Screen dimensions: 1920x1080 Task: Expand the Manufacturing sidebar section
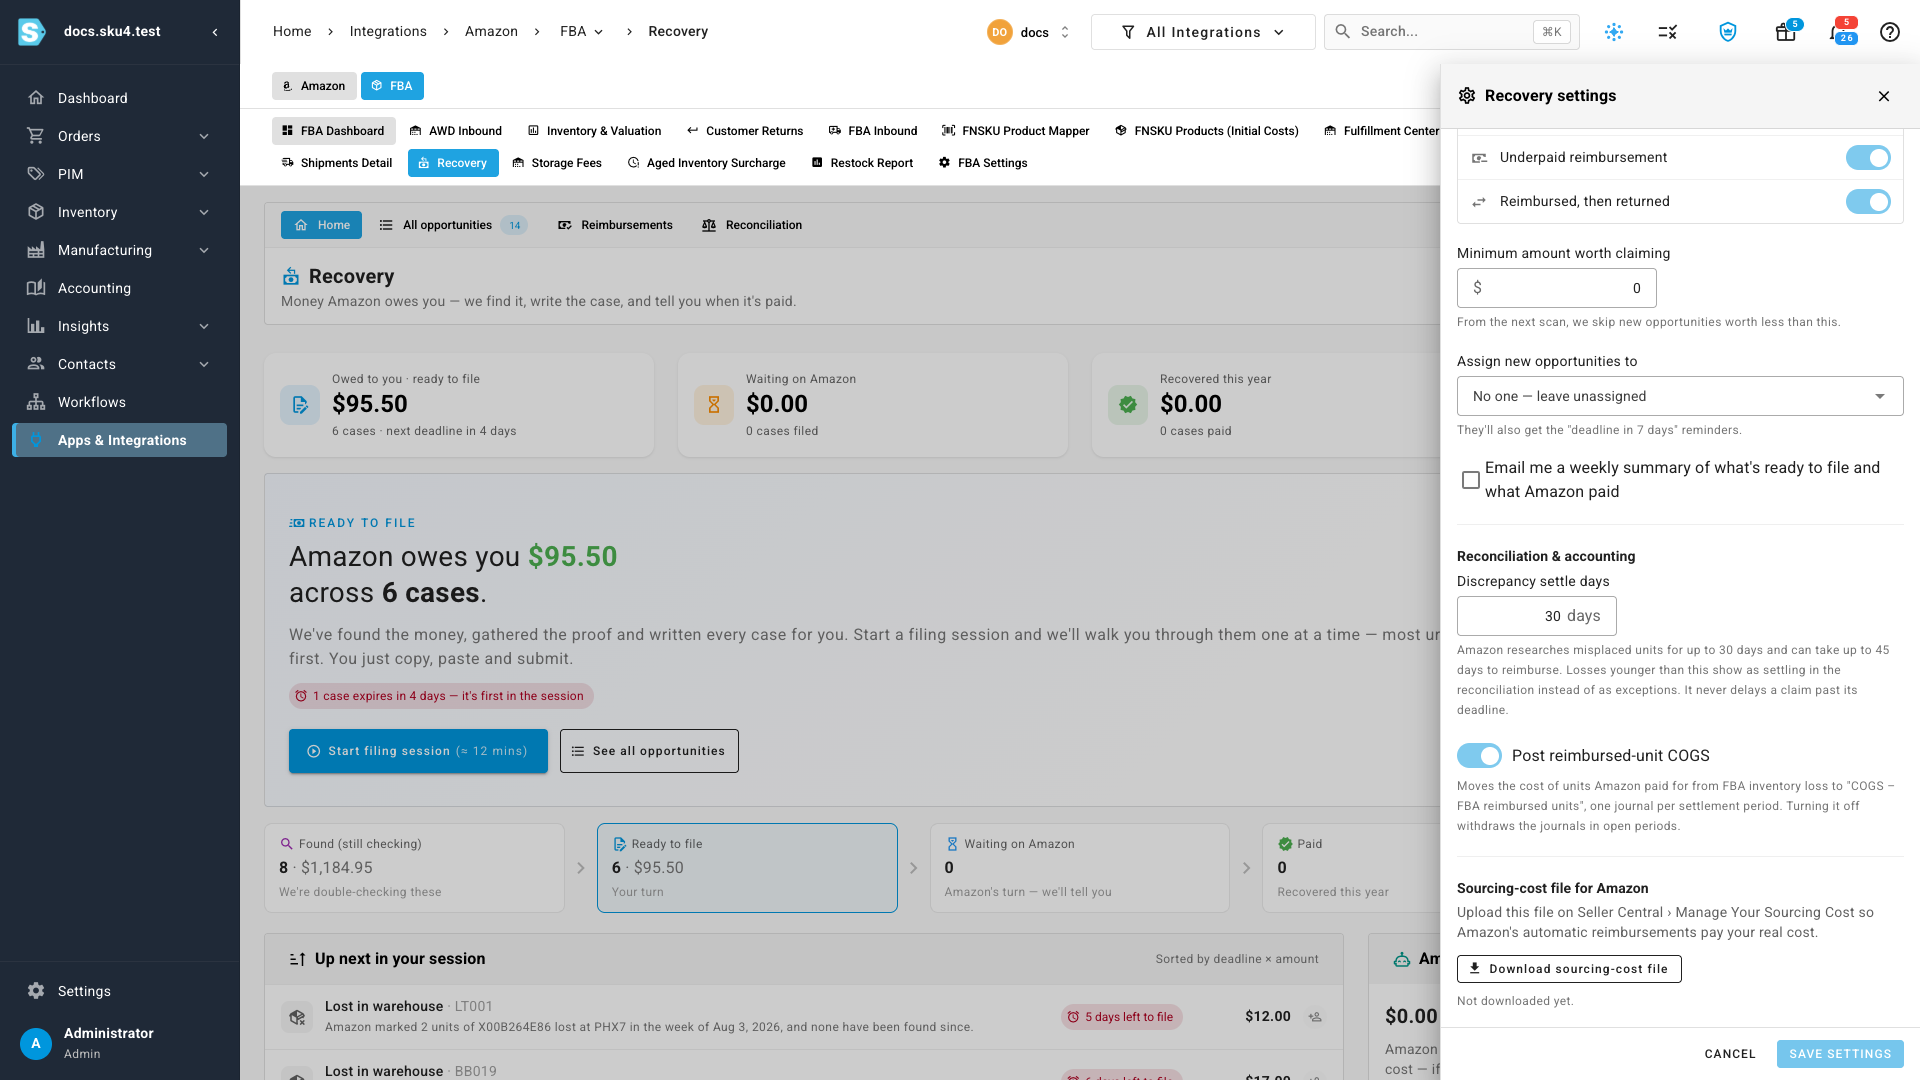[119, 250]
